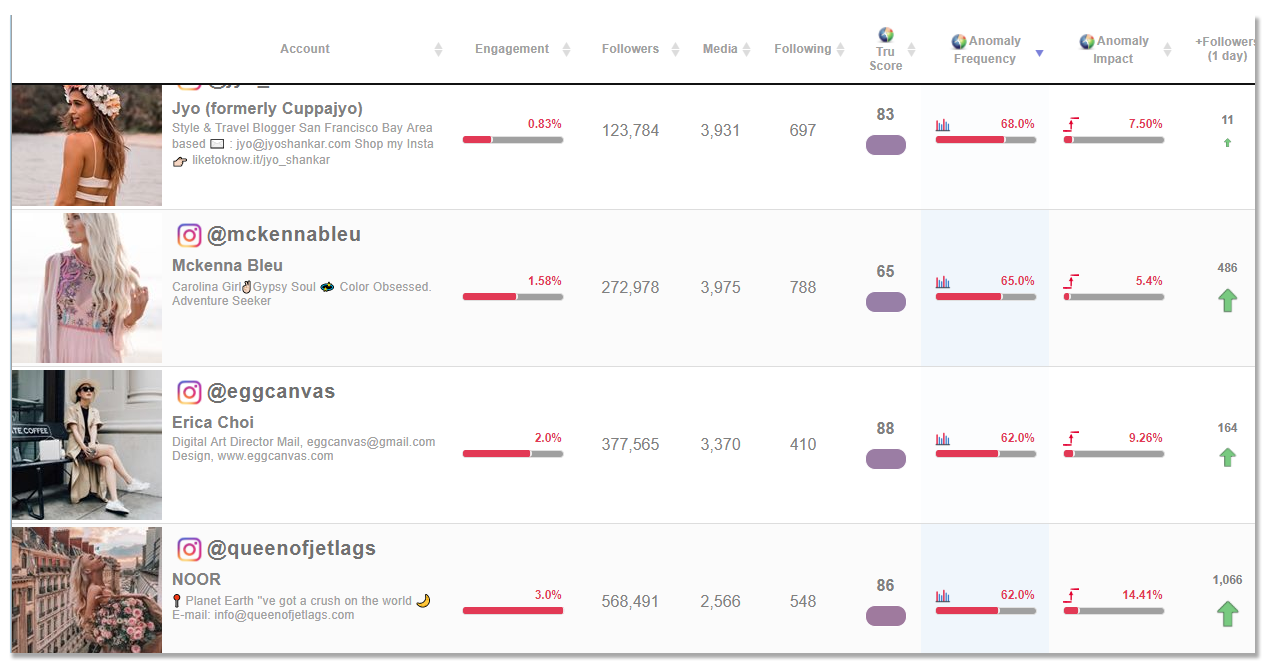The height and width of the screenshot is (668, 1265).
Task: Open Jyo's flower crown profile photo
Action: pyautogui.click(x=87, y=146)
